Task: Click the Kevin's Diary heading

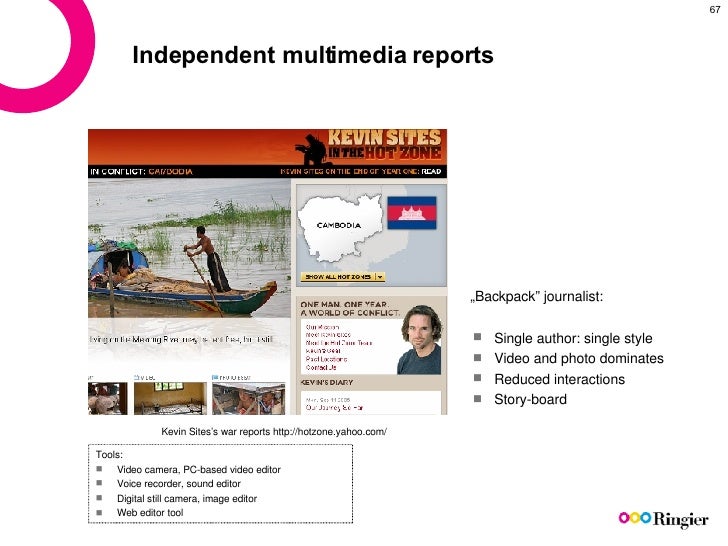Action: (x=327, y=382)
